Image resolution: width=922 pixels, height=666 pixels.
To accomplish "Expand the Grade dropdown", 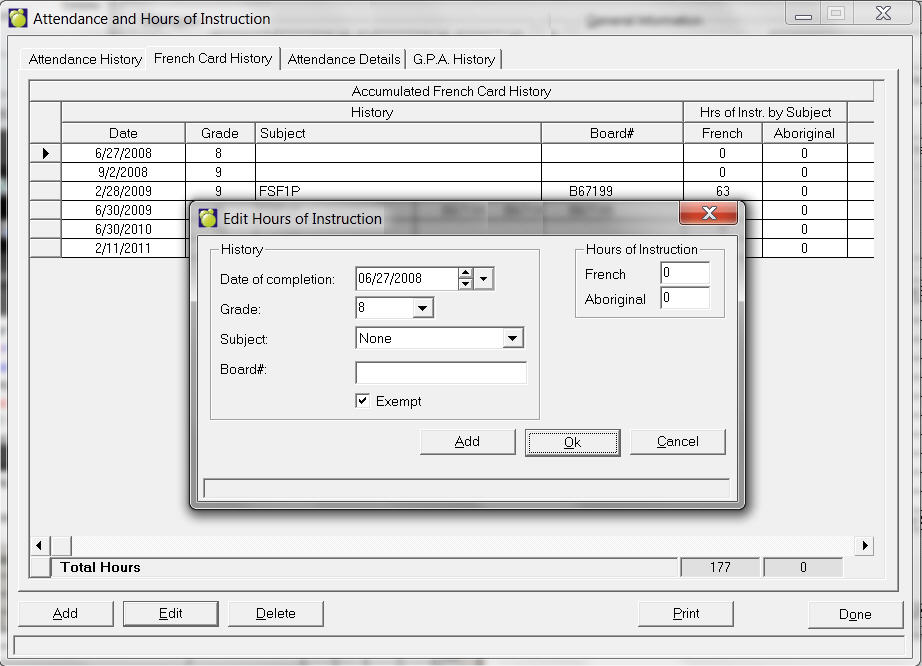I will pyautogui.click(x=423, y=309).
